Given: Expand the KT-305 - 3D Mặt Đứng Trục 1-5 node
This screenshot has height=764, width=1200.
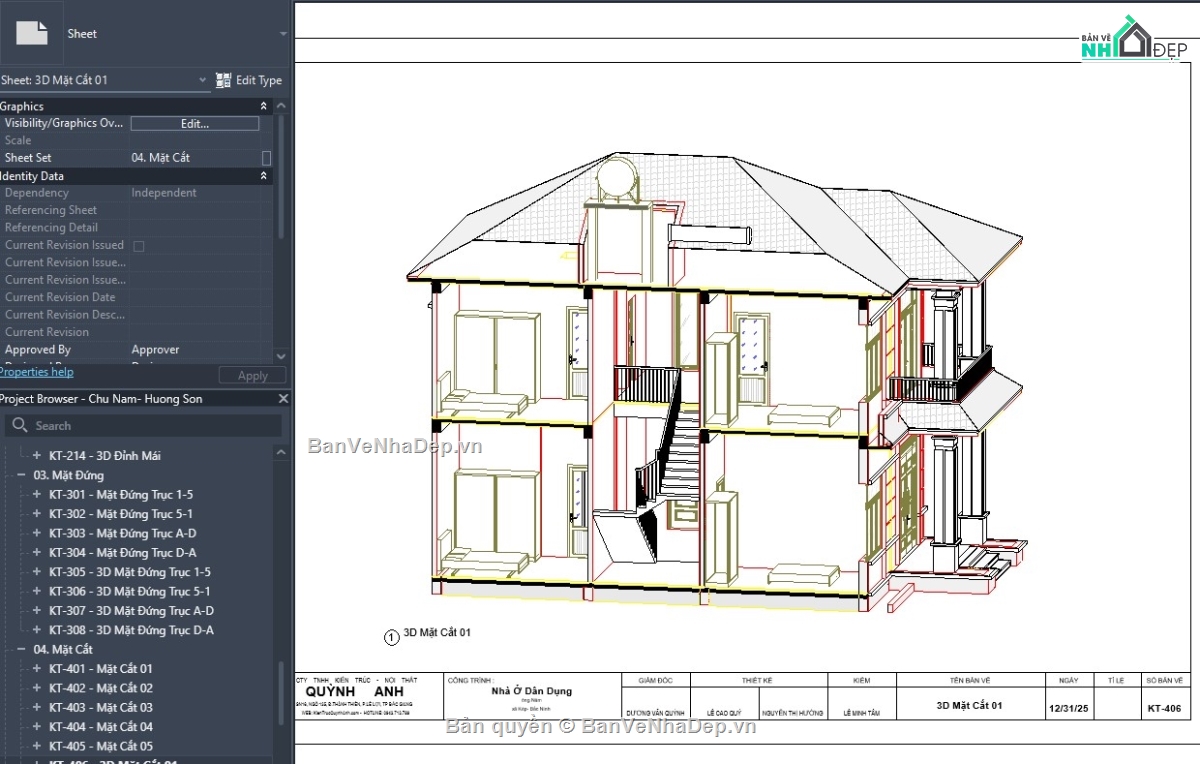Looking at the screenshot, I should [x=37, y=572].
